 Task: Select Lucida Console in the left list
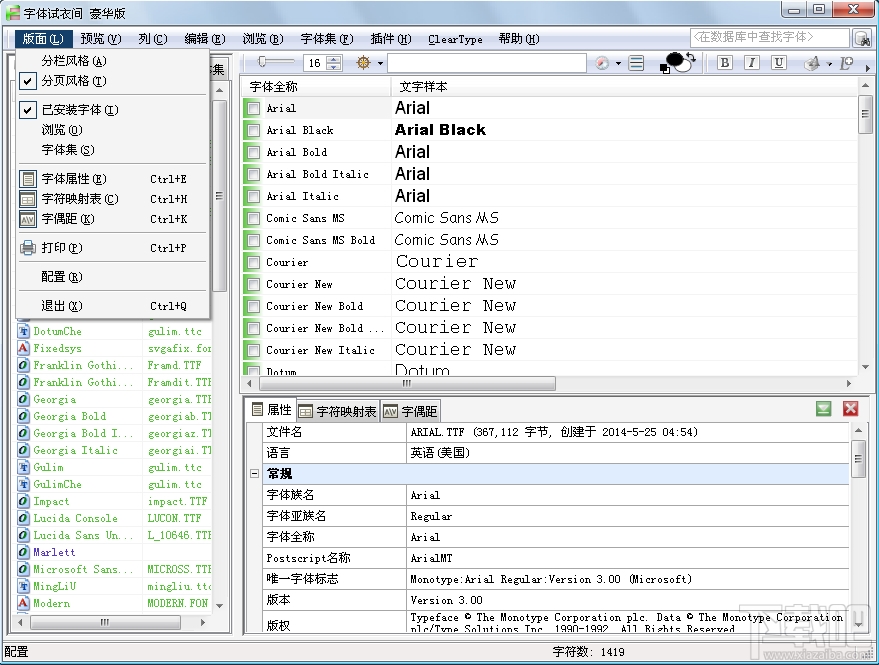[x=76, y=518]
